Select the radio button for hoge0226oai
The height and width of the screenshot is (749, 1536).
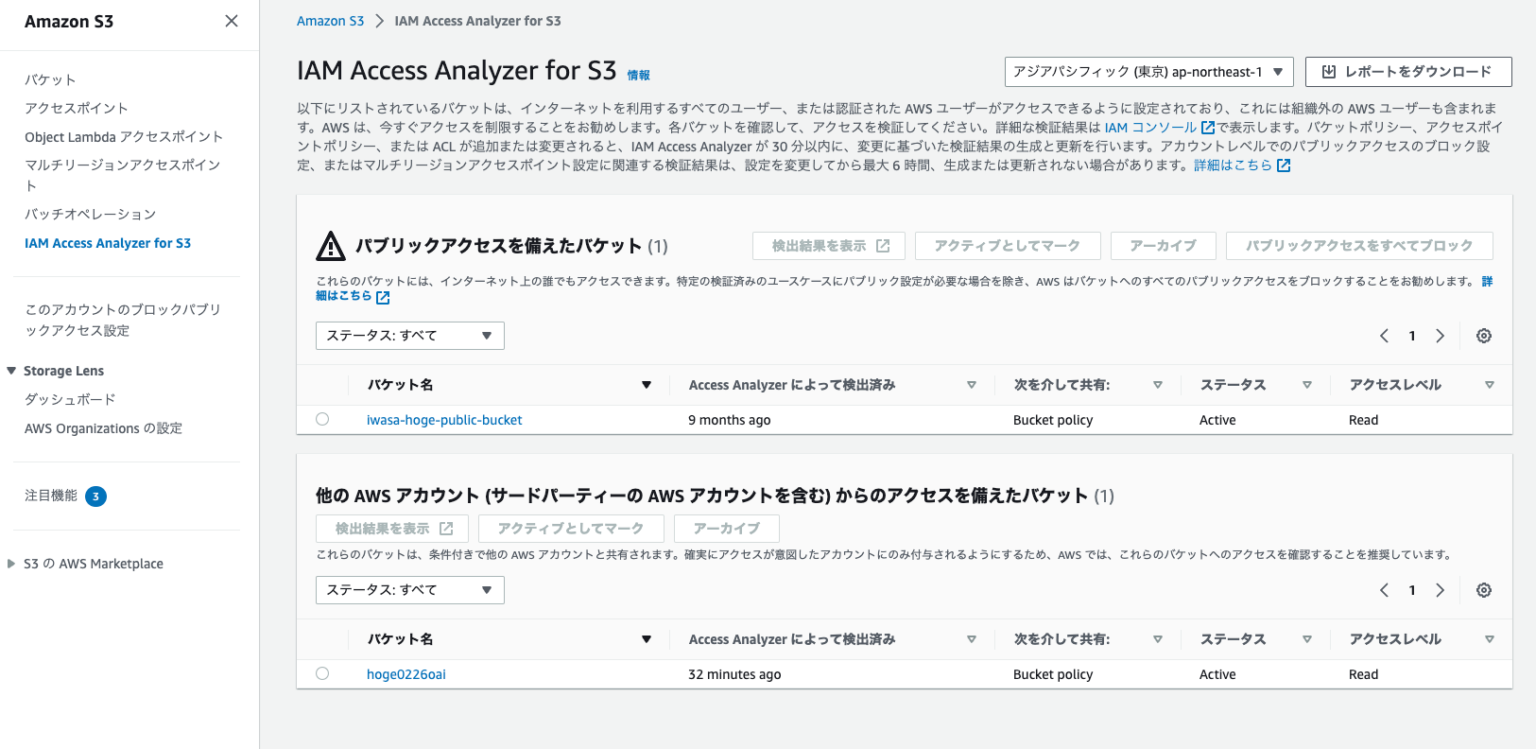point(322,673)
